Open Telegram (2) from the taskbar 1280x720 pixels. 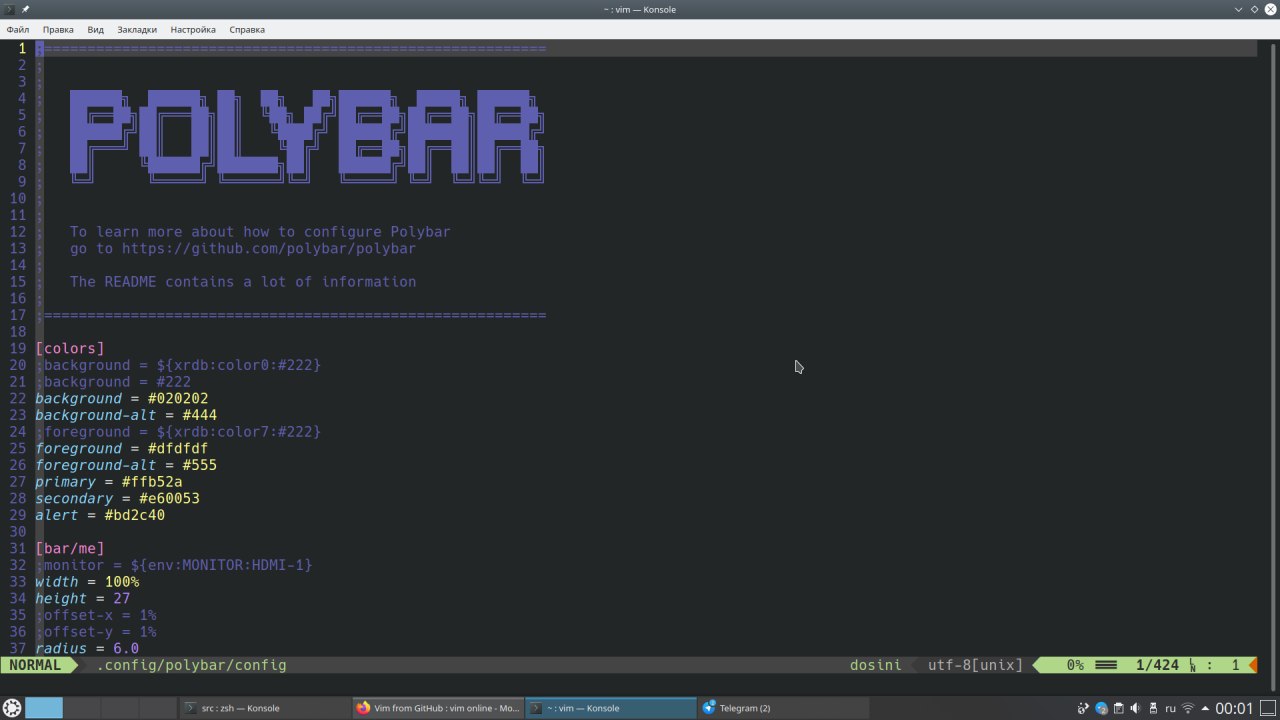pyautogui.click(x=783, y=708)
